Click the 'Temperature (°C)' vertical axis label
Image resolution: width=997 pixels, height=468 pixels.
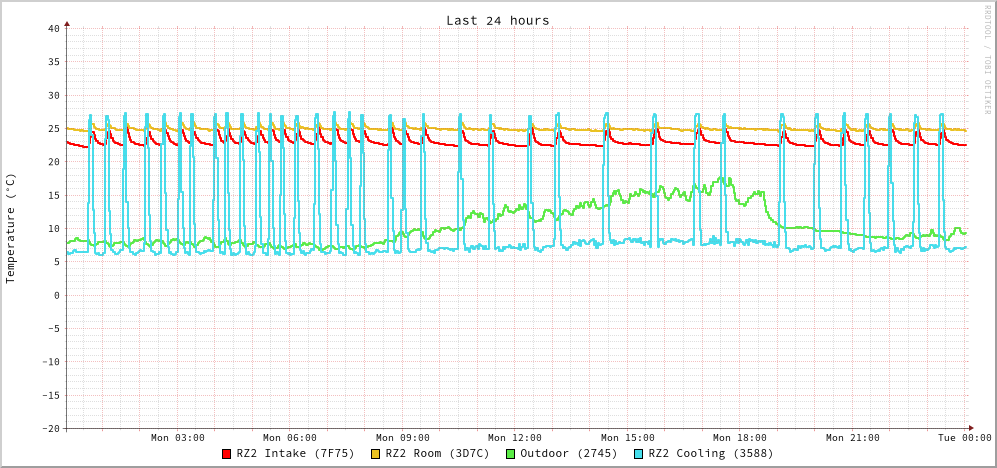(11, 228)
